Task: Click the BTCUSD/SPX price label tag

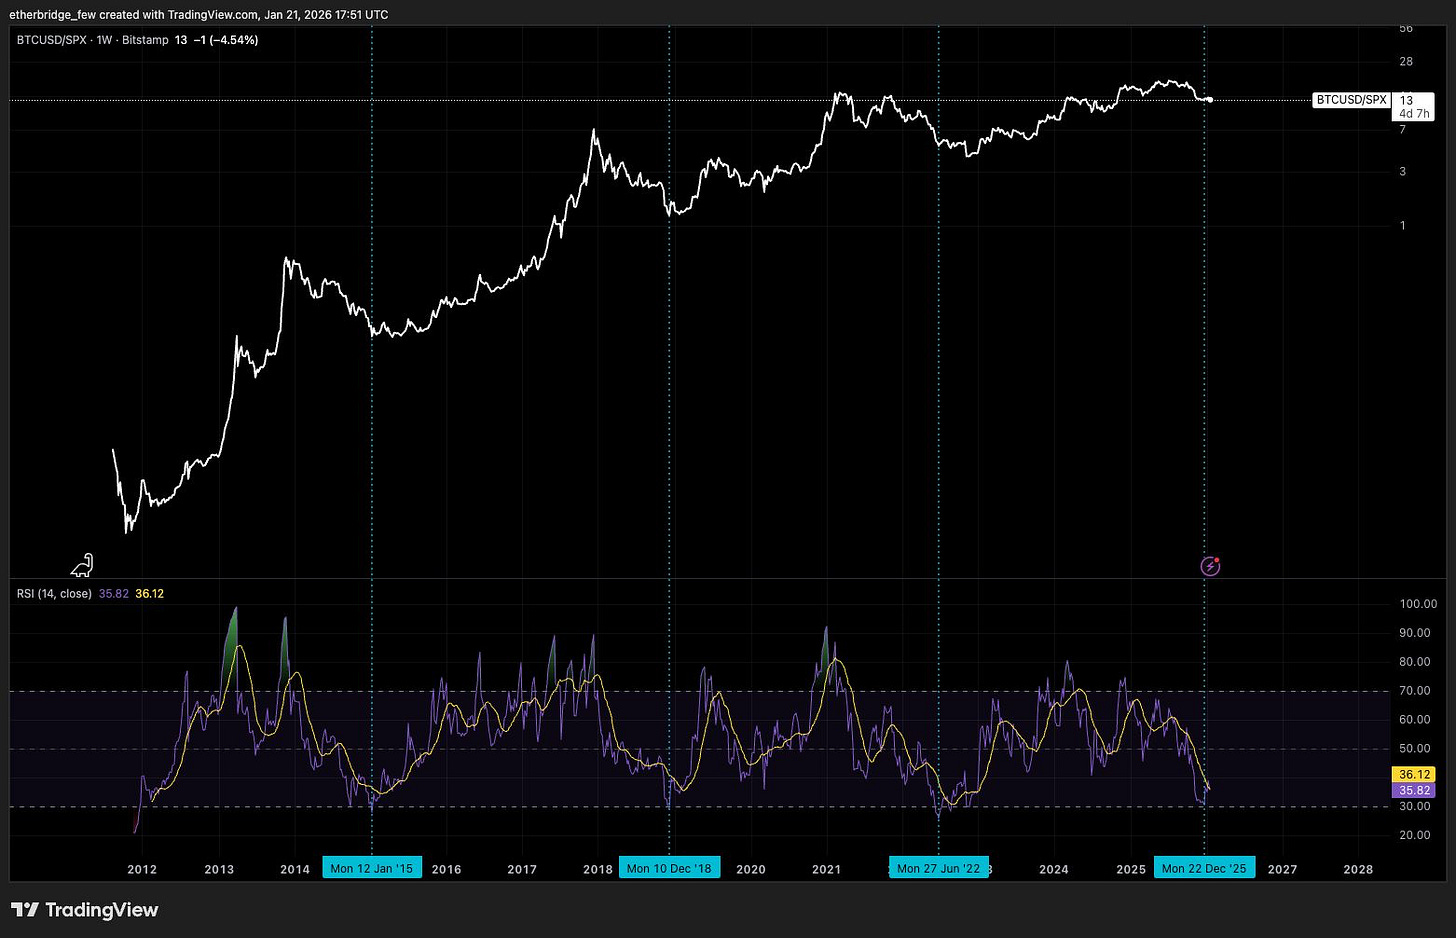Action: pyautogui.click(x=1351, y=100)
